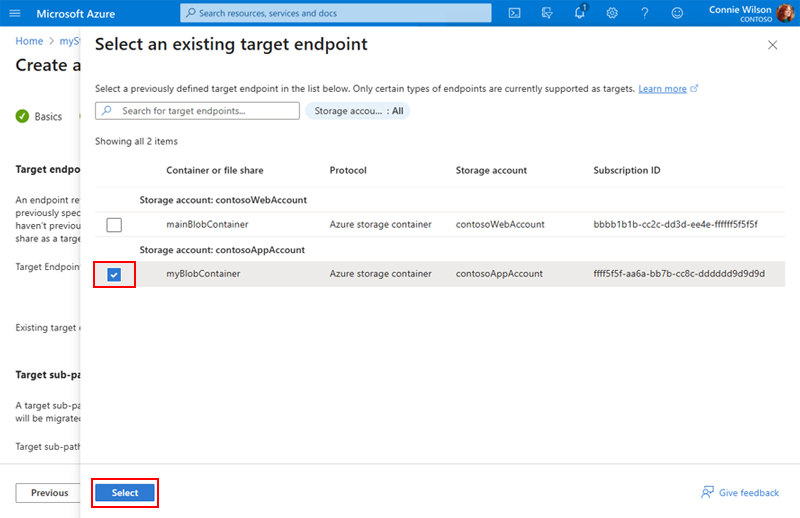Uncheck the myBlobContainer checkbox
Image resolution: width=800 pixels, height=518 pixels.
click(114, 275)
